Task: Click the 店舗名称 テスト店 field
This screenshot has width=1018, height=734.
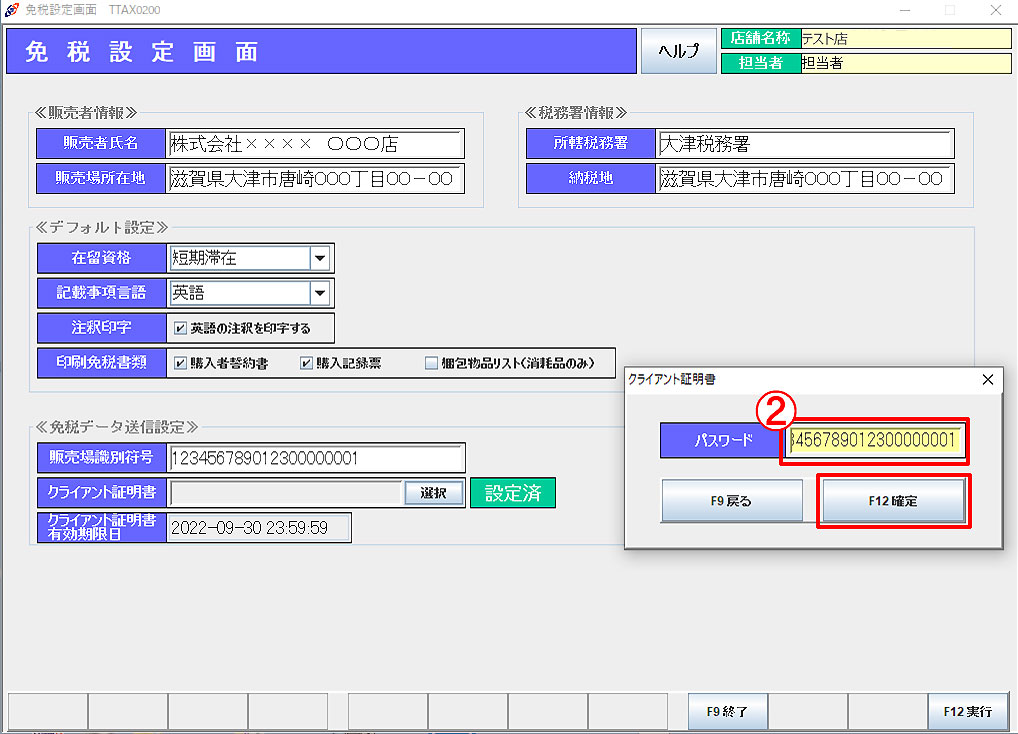Action: (x=906, y=38)
